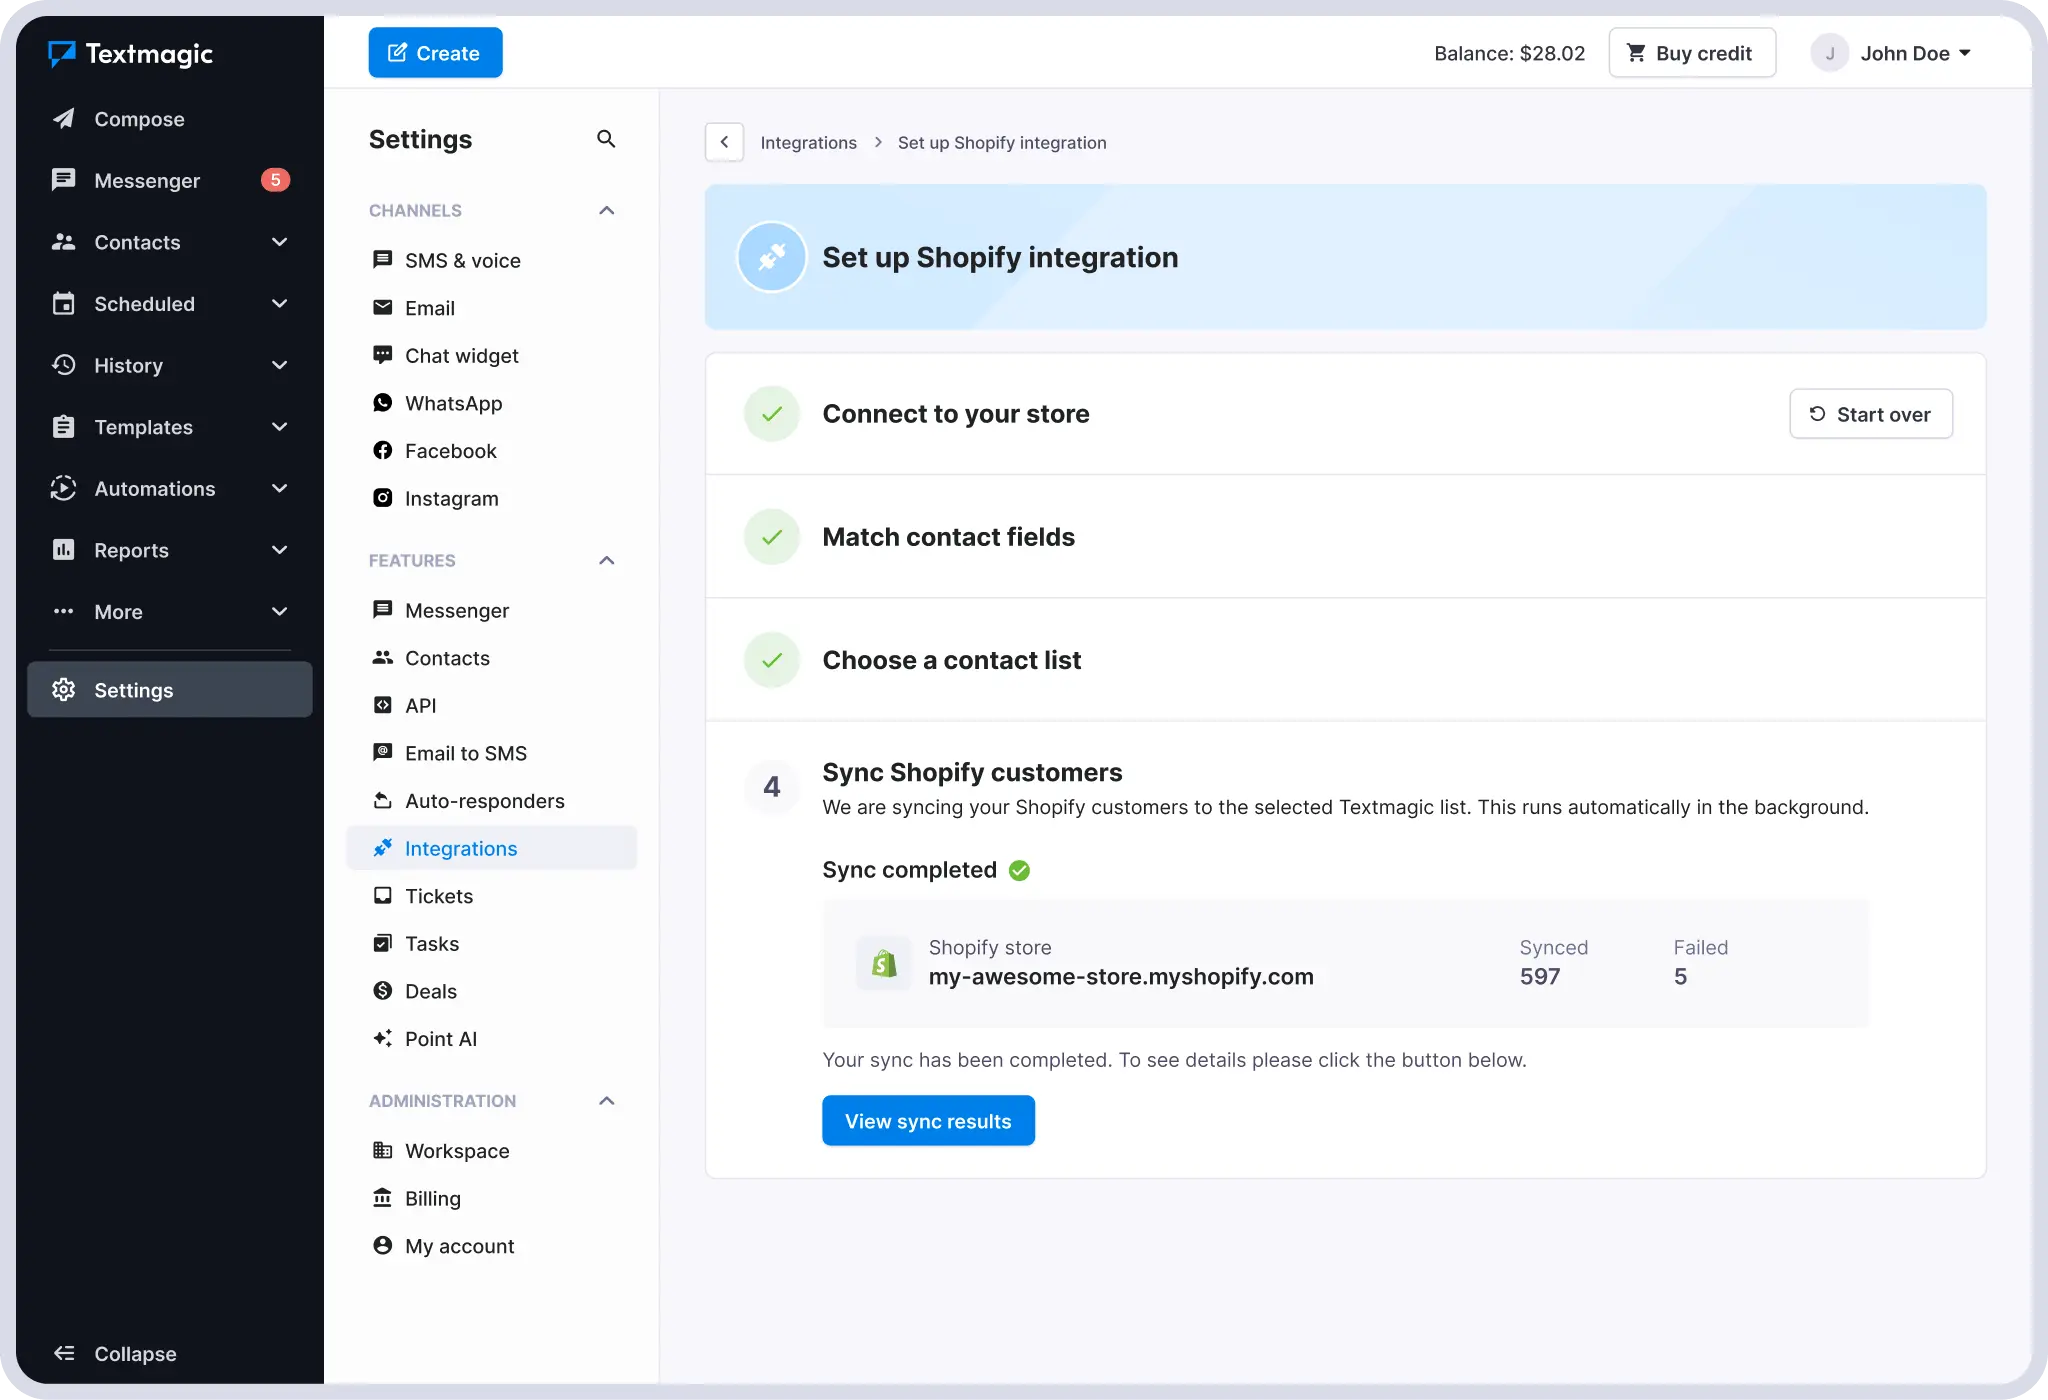Image resolution: width=2048 pixels, height=1400 pixels.
Task: Open the Connect to your store step
Action: coord(1345,414)
